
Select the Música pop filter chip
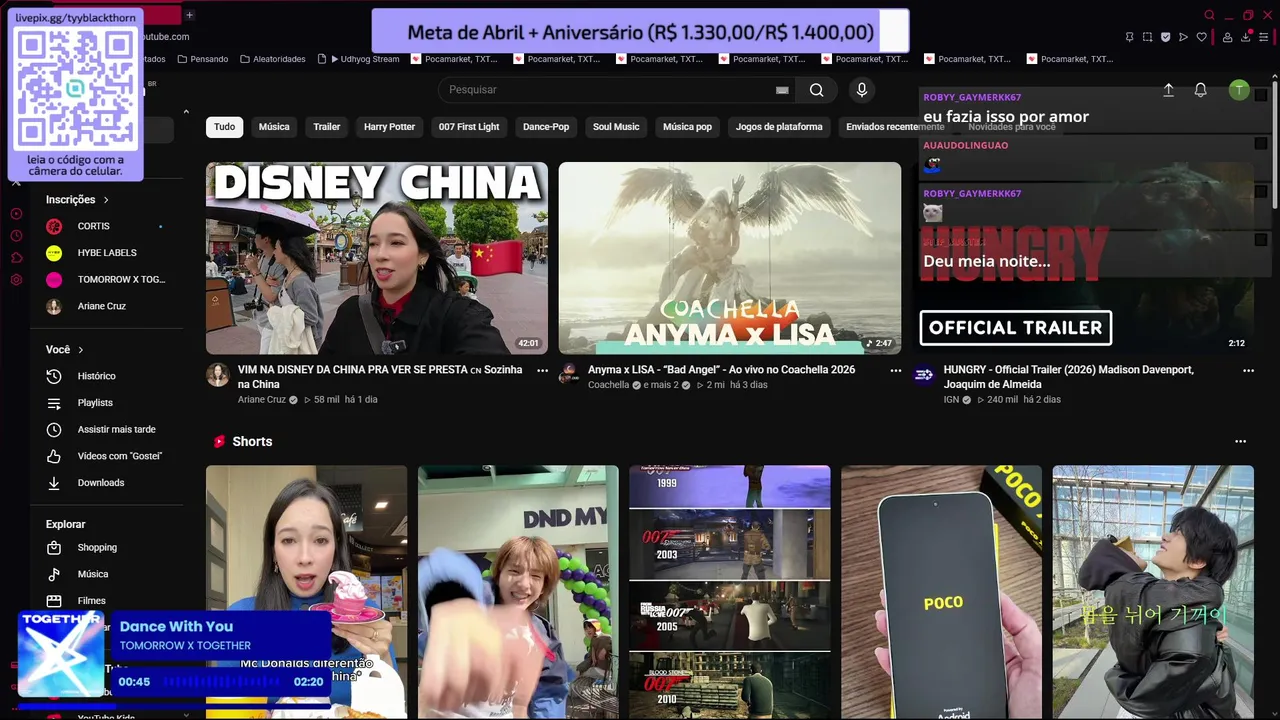coord(687,127)
